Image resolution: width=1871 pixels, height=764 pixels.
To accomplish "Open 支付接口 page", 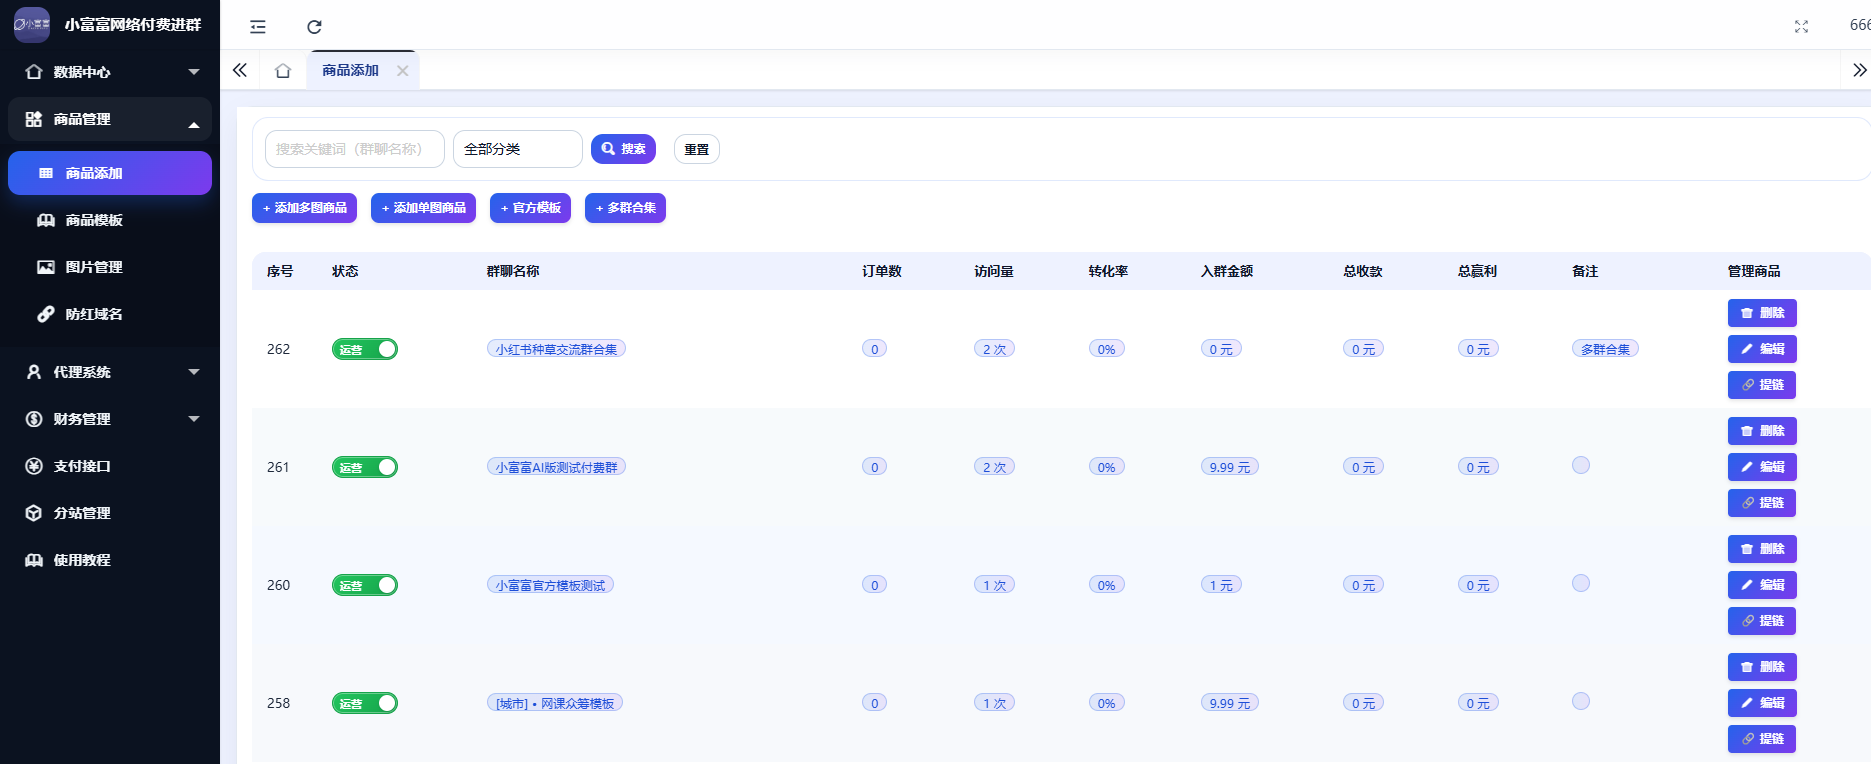I will pos(110,466).
